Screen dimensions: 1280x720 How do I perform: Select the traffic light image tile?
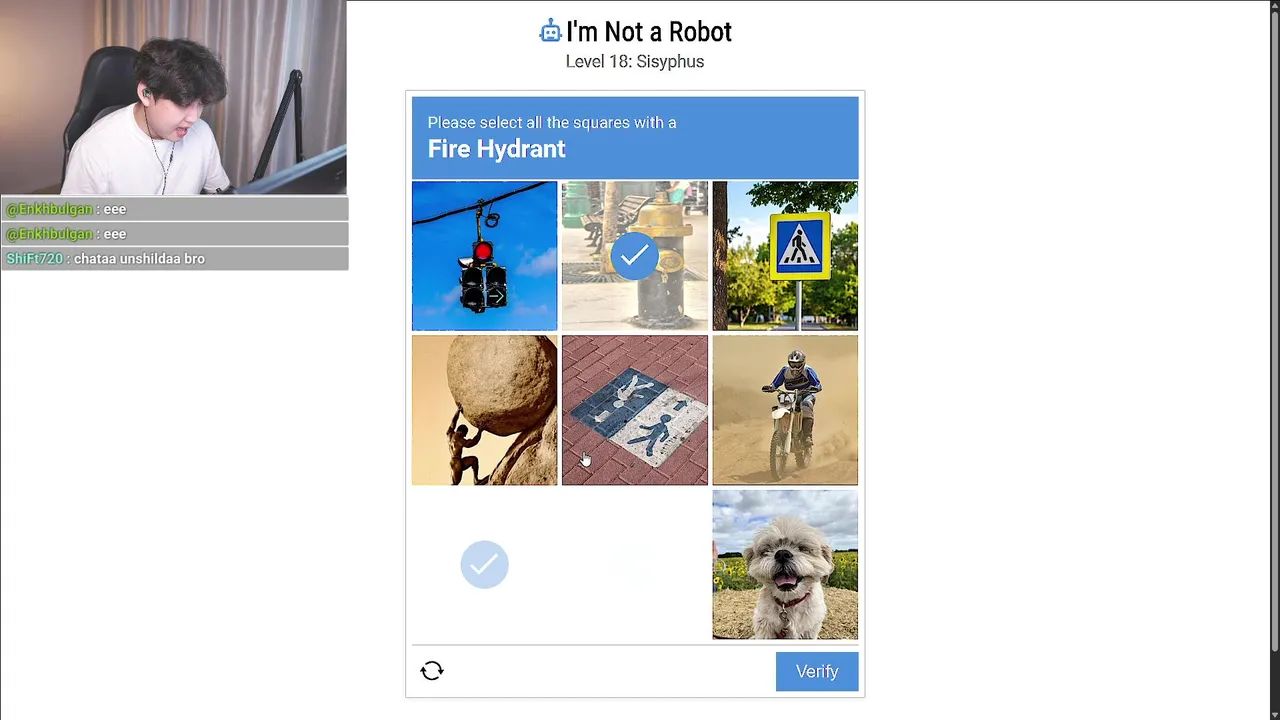click(x=484, y=256)
